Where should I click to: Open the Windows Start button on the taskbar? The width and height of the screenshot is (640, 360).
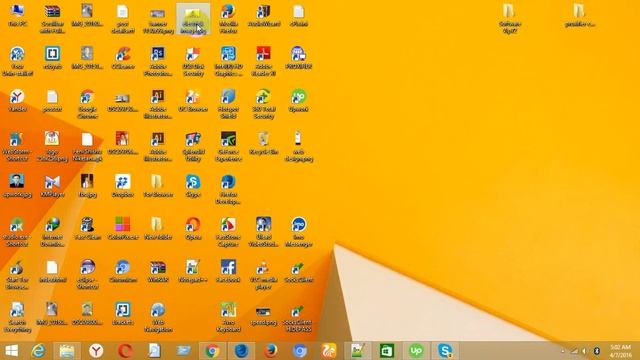click(x=11, y=351)
